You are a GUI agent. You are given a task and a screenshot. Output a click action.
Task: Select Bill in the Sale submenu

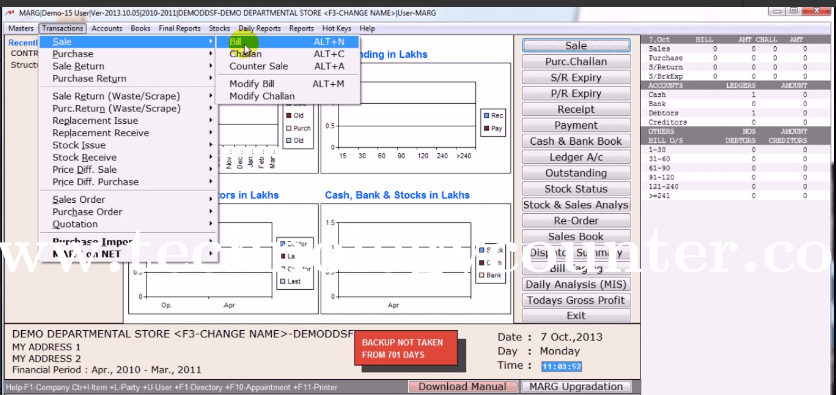pos(287,42)
